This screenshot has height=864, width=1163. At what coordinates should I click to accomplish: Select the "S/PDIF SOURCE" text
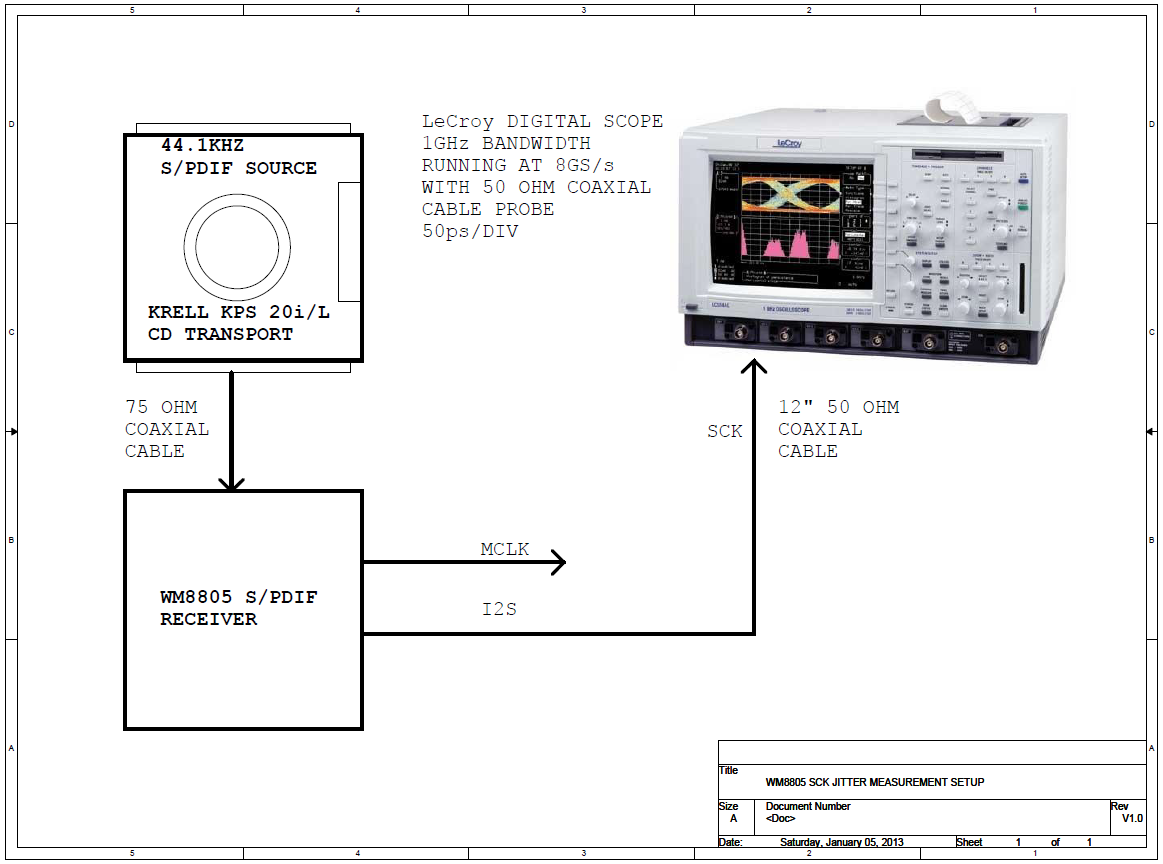coord(239,168)
